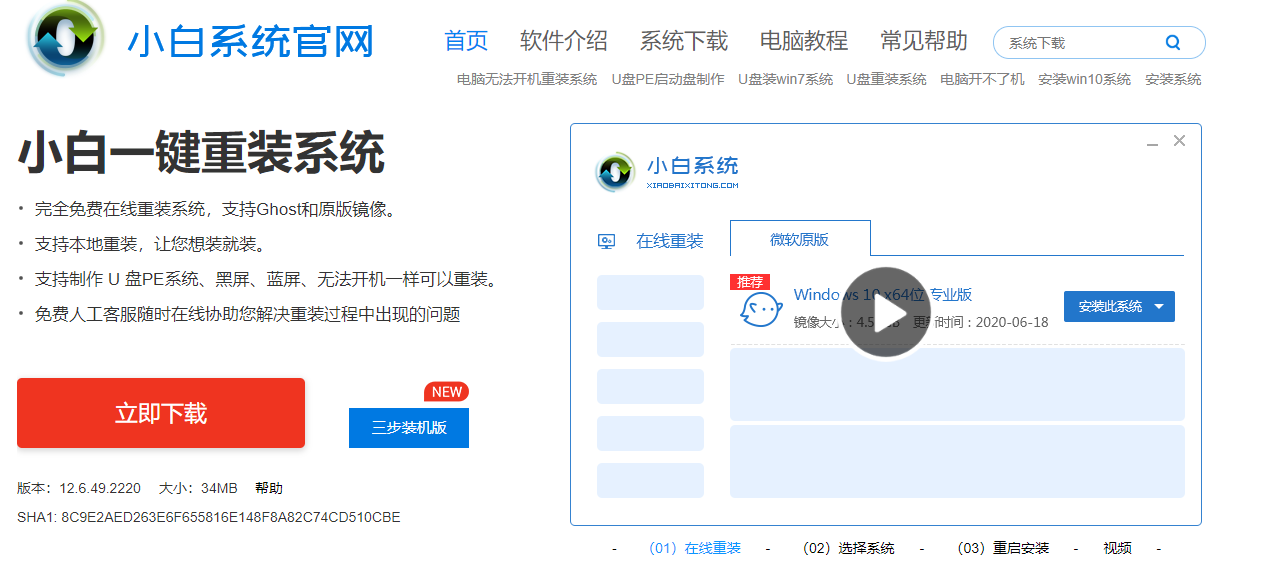Click the 三步装机版 button
This screenshot has width=1280, height=570.
[409, 428]
